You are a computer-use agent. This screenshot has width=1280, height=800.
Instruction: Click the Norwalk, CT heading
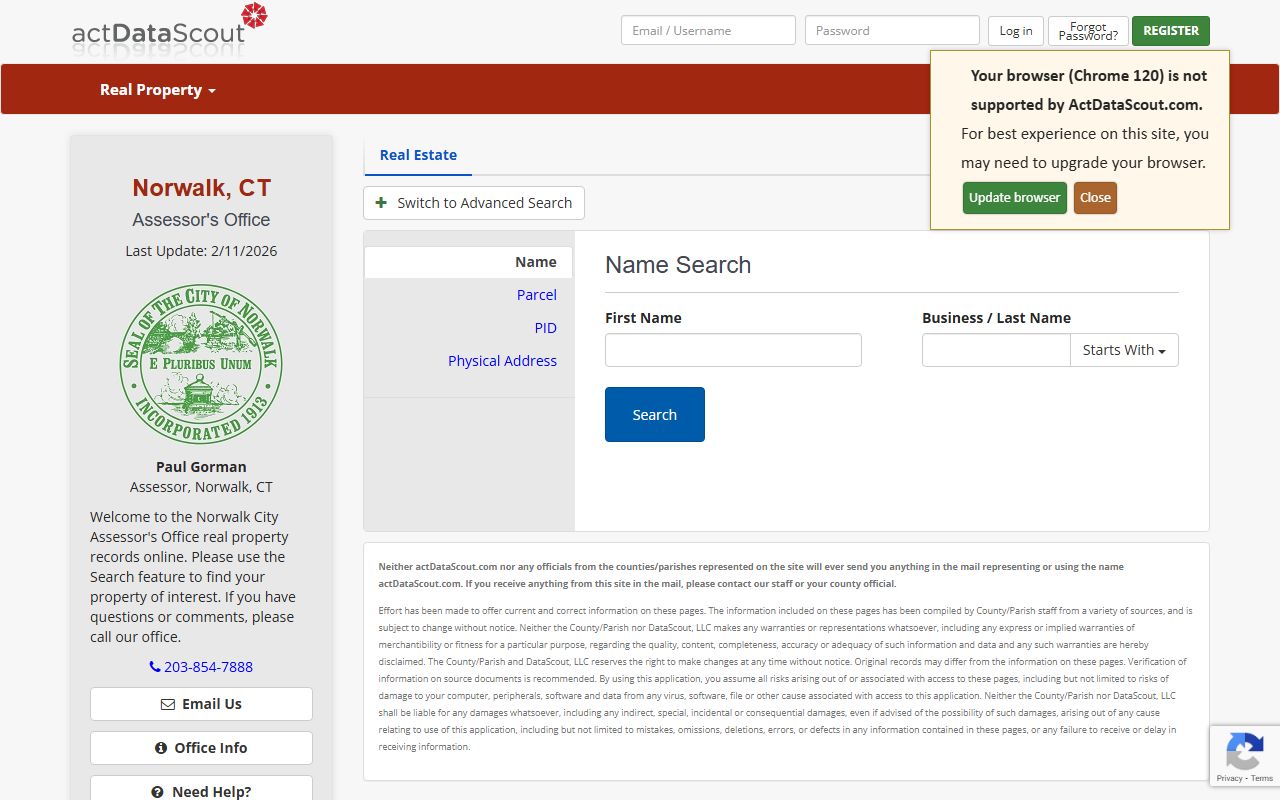click(x=201, y=188)
